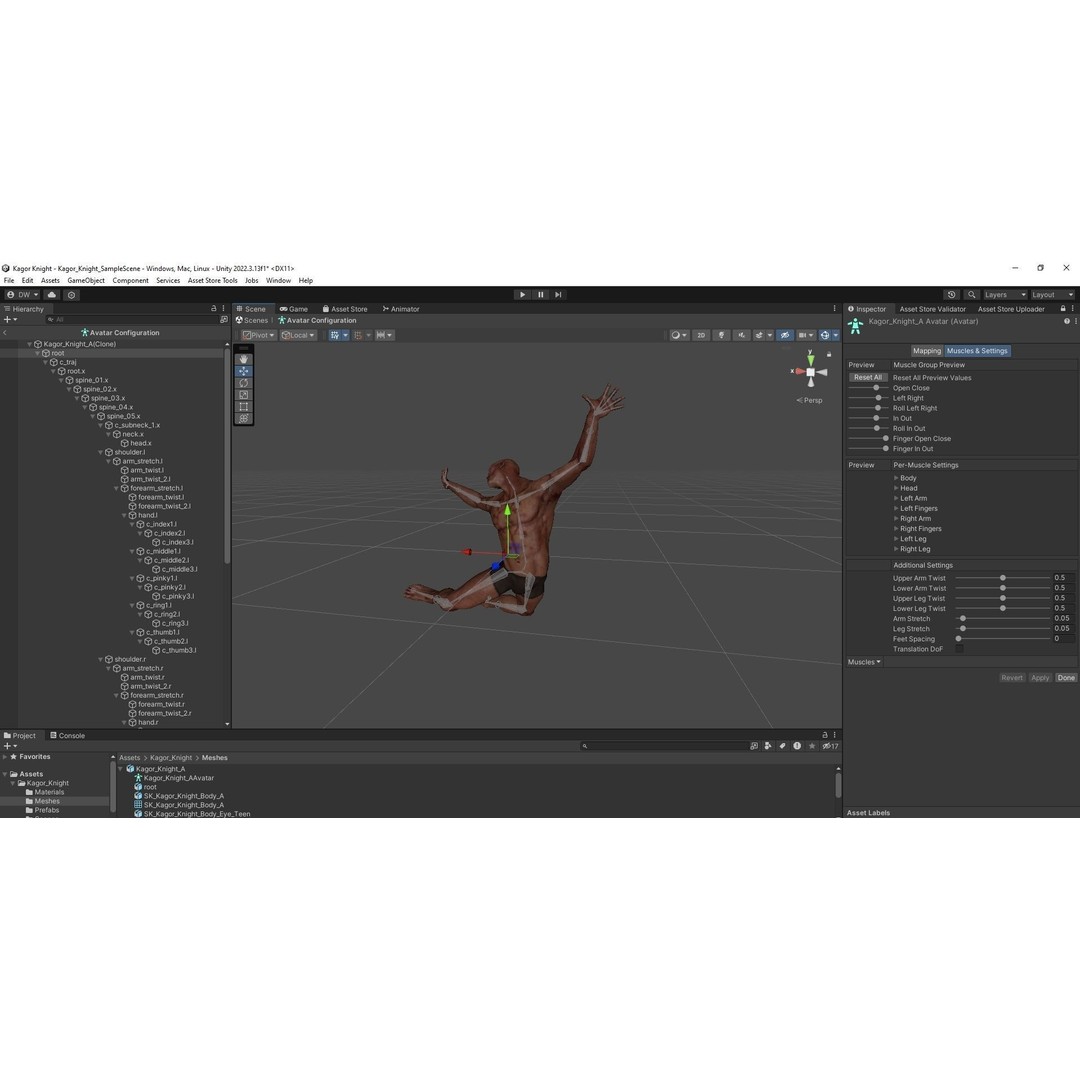The image size is (1080, 1080).
Task: Select the Hand (View) tool
Action: coord(244,360)
